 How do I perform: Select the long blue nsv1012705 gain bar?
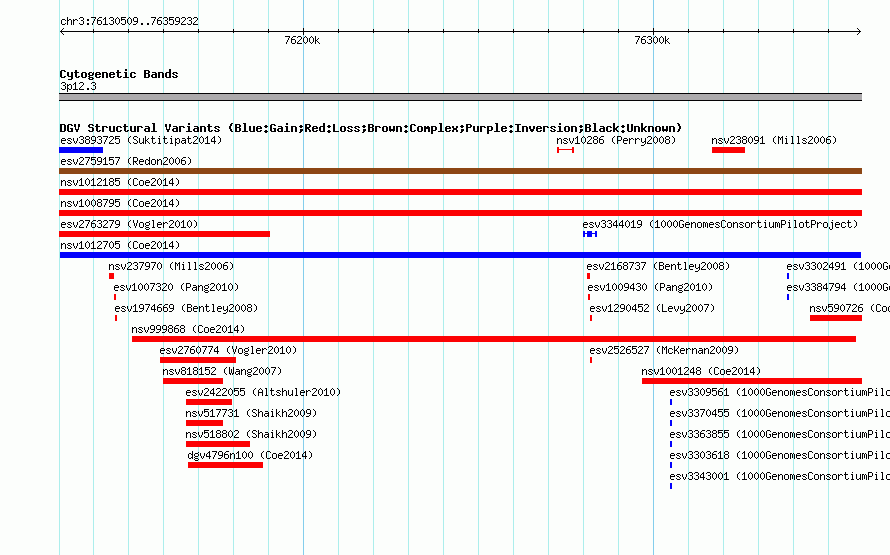click(x=460, y=255)
